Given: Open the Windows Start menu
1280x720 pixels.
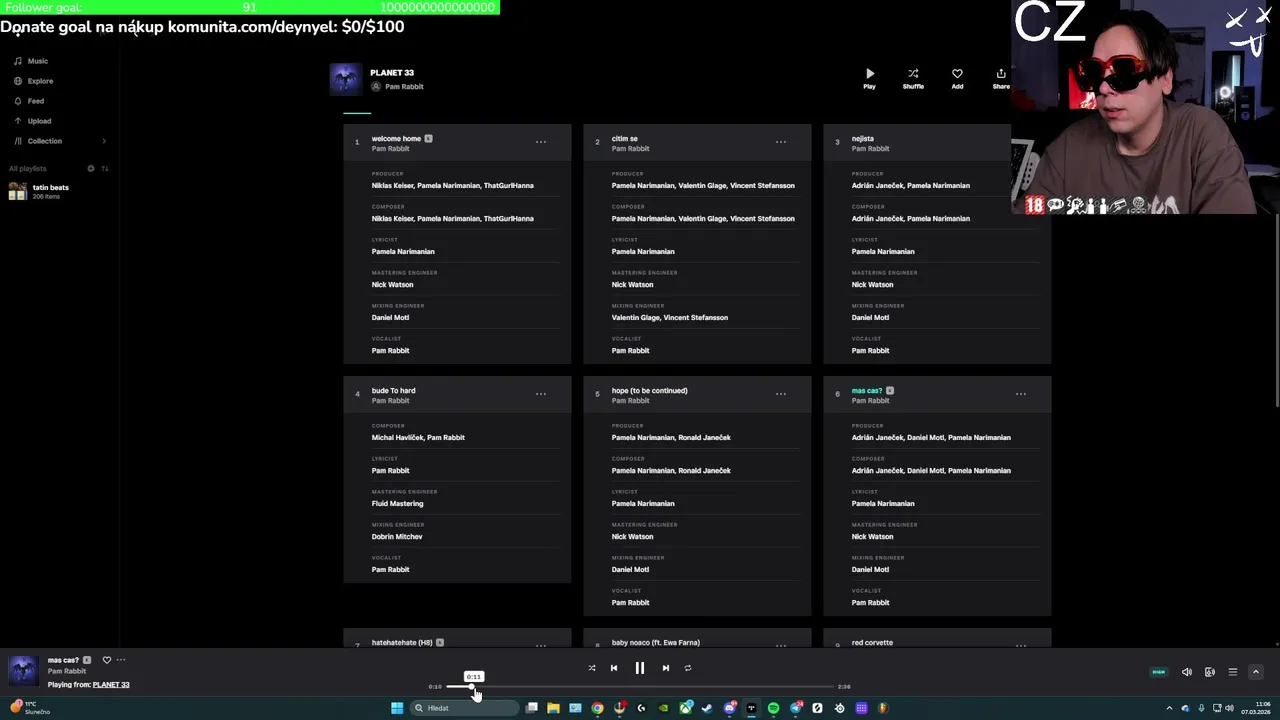Looking at the screenshot, I should pyautogui.click(x=397, y=708).
